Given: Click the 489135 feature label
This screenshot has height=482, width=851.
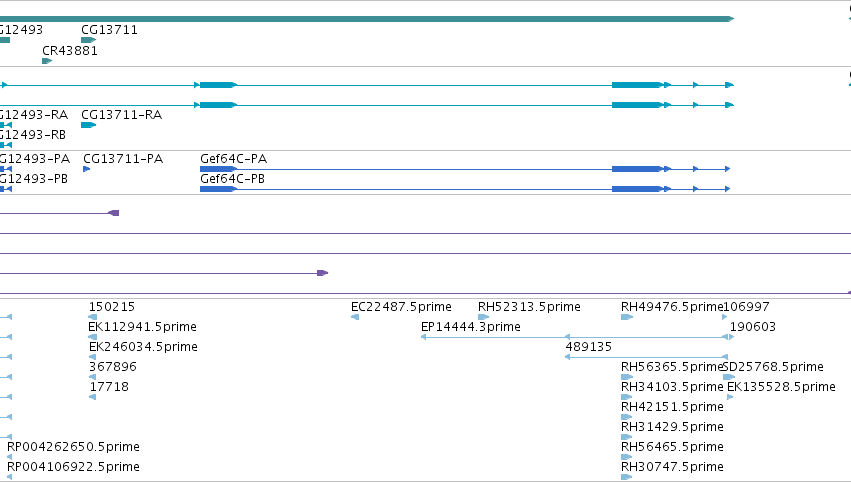Looking at the screenshot, I should 588,347.
